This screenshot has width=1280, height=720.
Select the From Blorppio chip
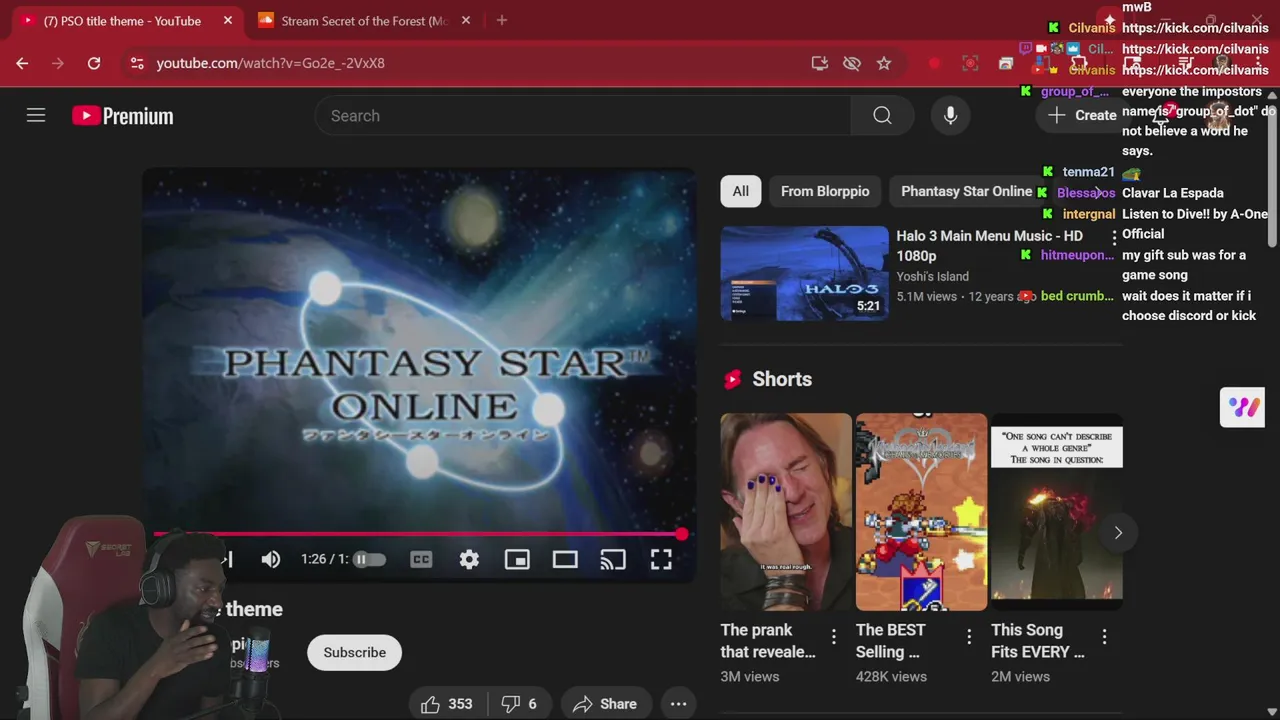825,191
